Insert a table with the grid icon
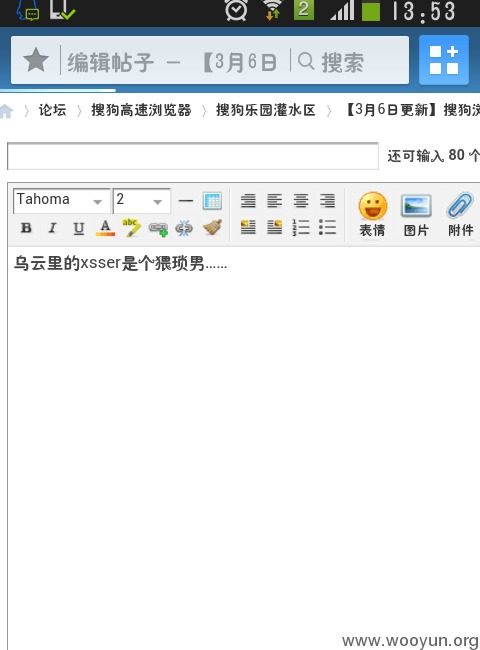Screen dimensions: 480x650 click(212, 201)
